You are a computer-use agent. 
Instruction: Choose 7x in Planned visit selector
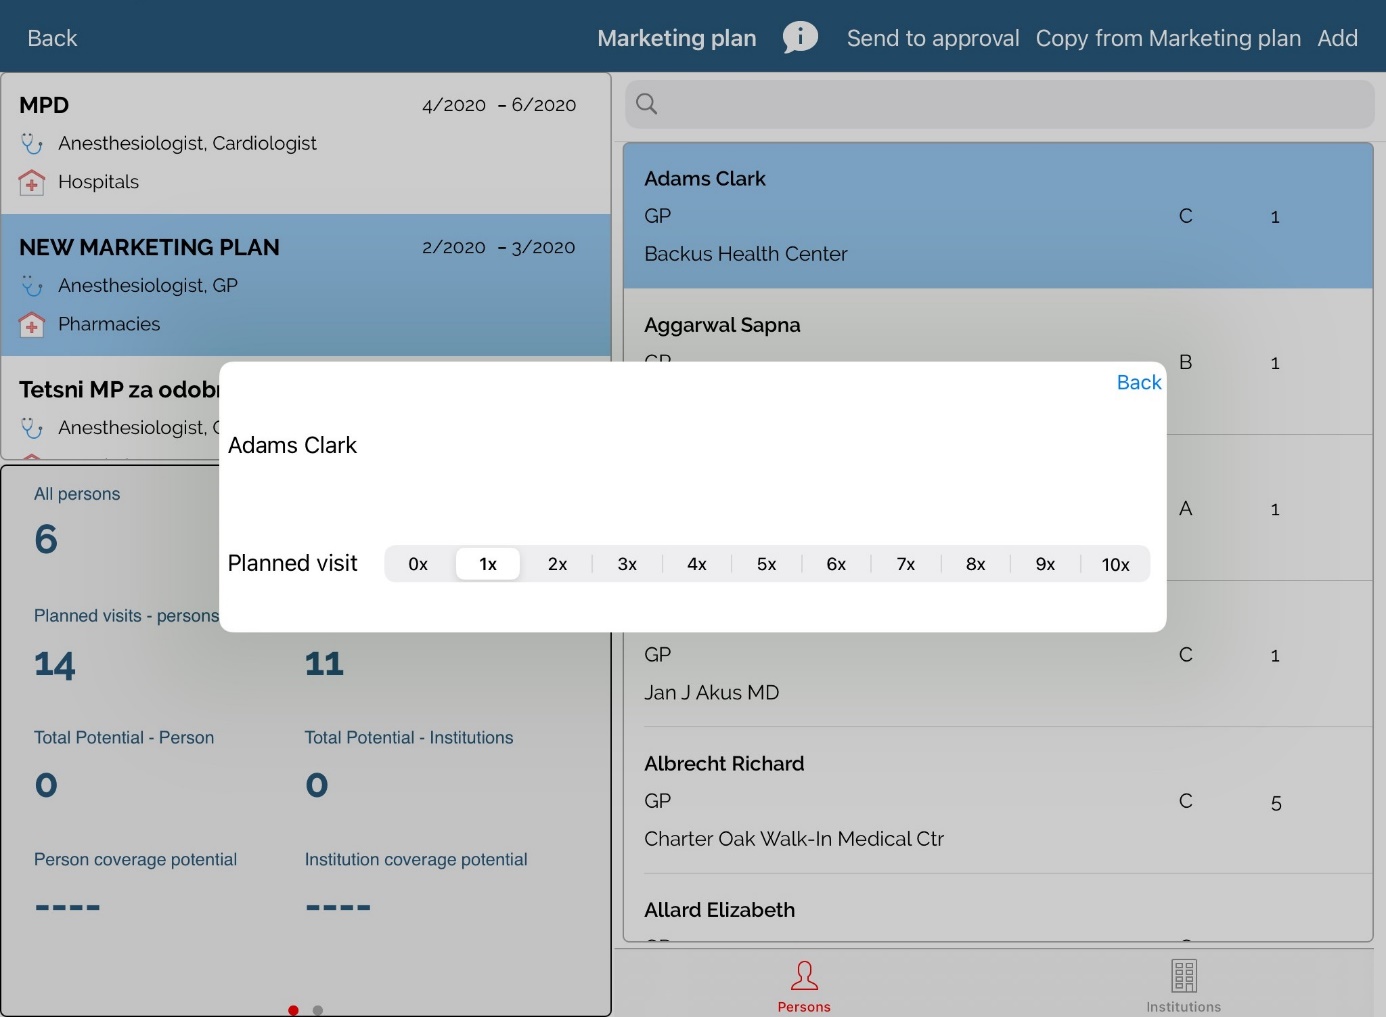click(906, 564)
